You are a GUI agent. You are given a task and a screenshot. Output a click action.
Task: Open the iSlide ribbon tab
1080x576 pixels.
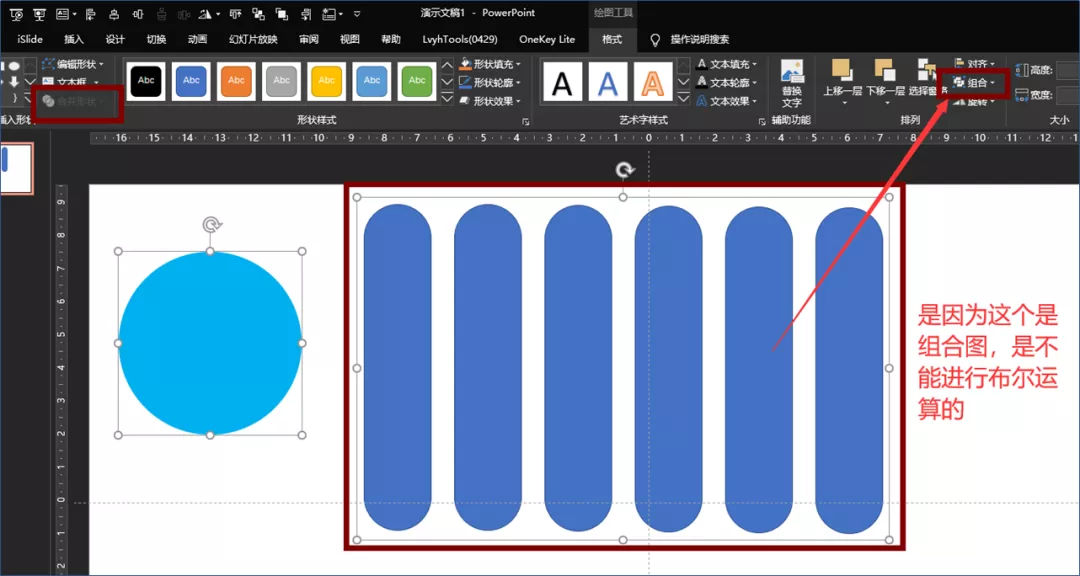coord(30,39)
